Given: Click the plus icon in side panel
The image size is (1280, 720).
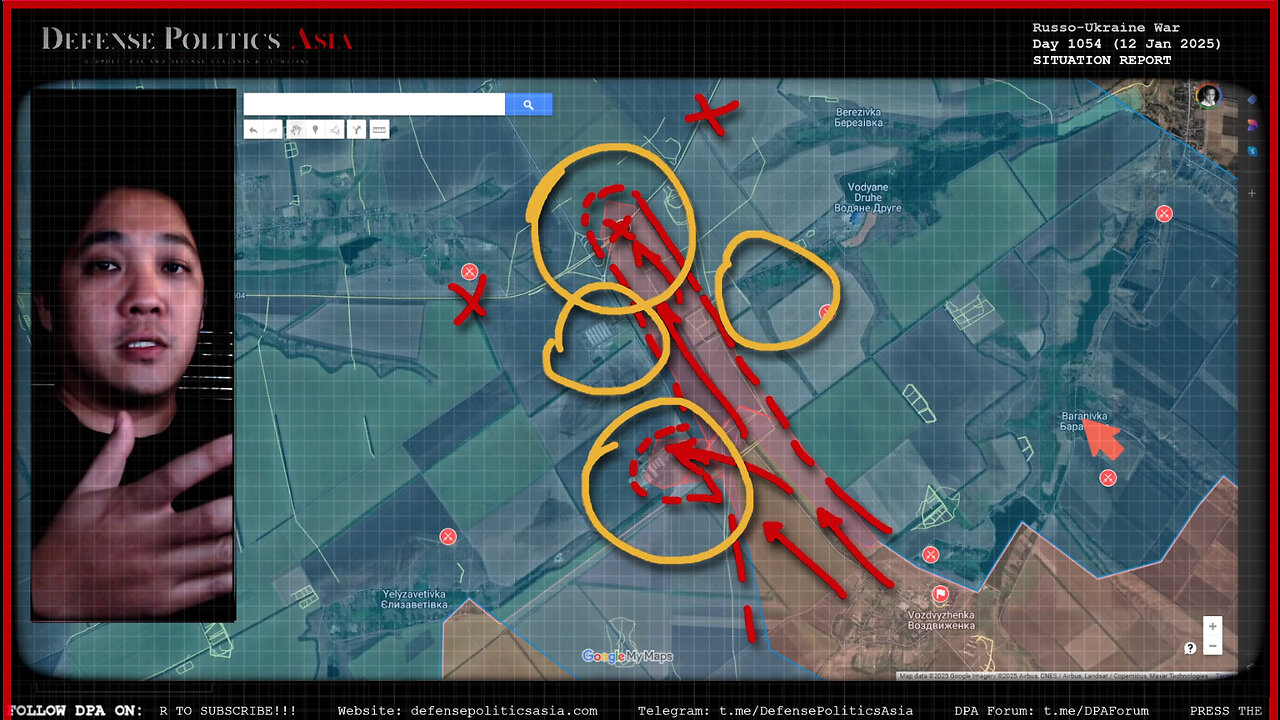Looking at the screenshot, I should click(x=1252, y=193).
